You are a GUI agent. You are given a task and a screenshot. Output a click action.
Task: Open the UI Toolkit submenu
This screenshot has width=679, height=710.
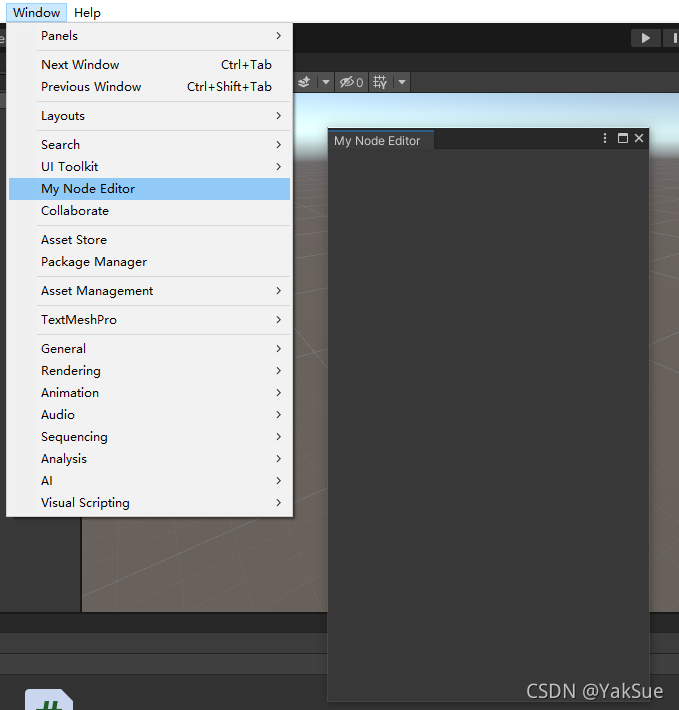click(x=149, y=167)
